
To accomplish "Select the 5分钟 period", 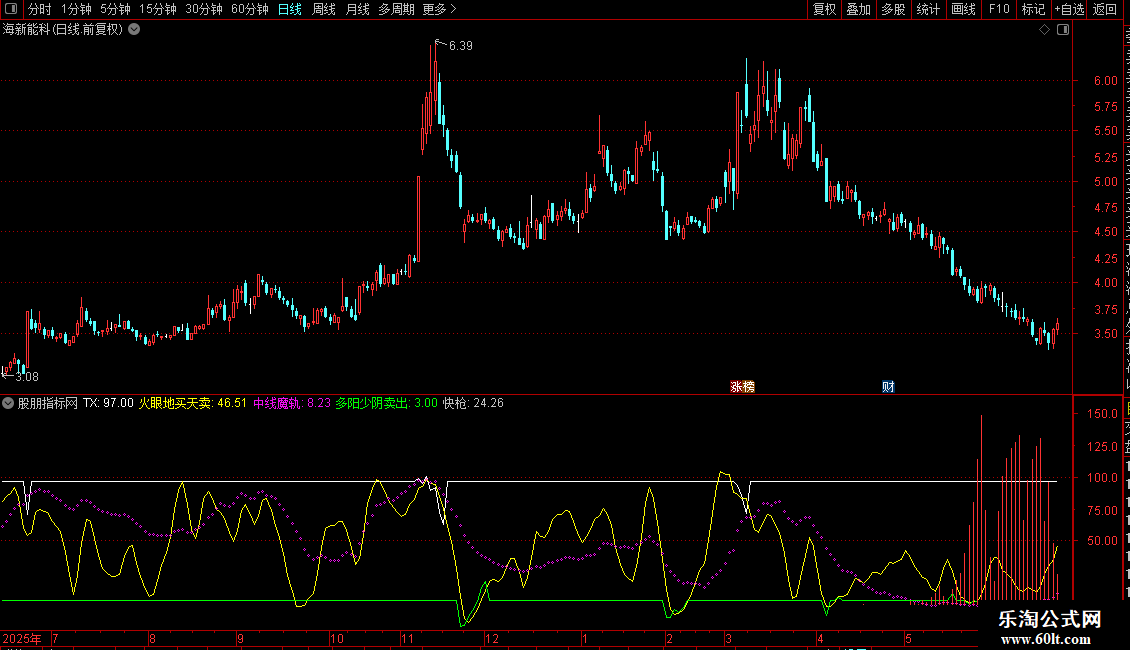I will tap(115, 9).
